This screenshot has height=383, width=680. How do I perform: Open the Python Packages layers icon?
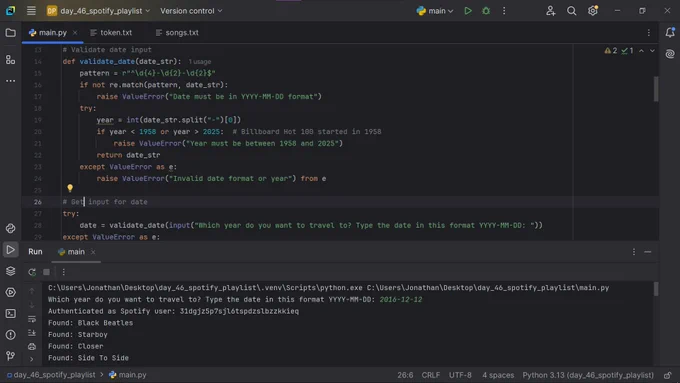(x=10, y=271)
